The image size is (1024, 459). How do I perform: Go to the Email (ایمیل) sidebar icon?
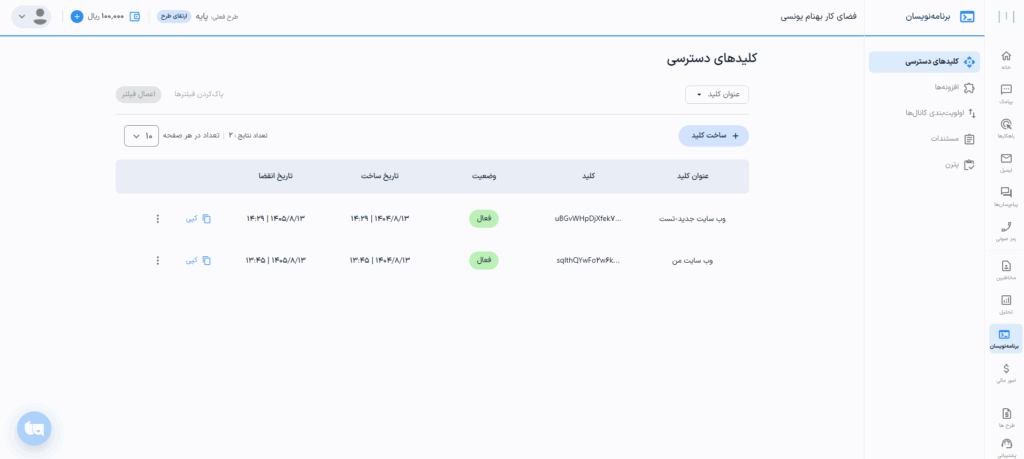tap(1005, 162)
